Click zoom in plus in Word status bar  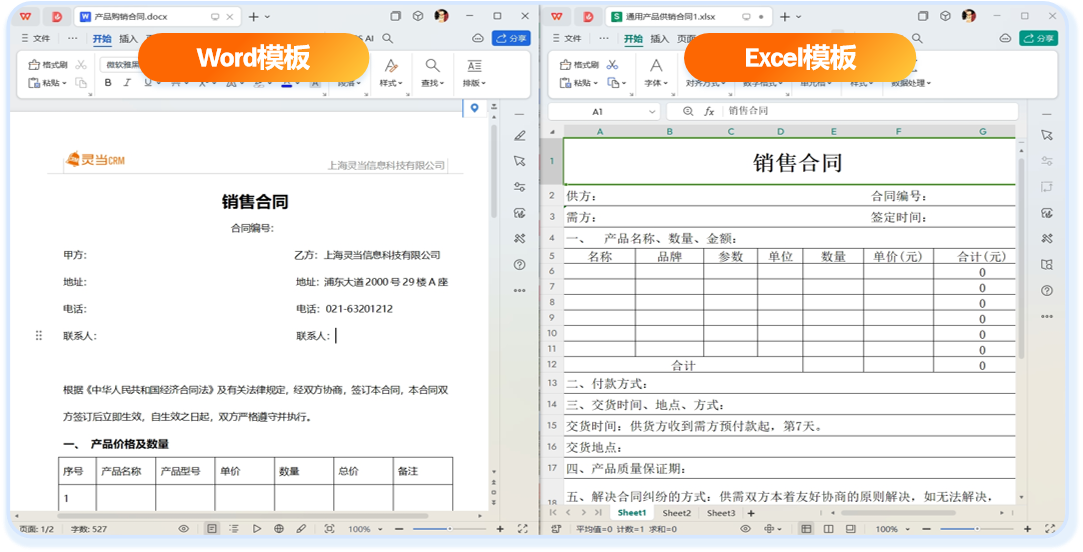click(500, 529)
